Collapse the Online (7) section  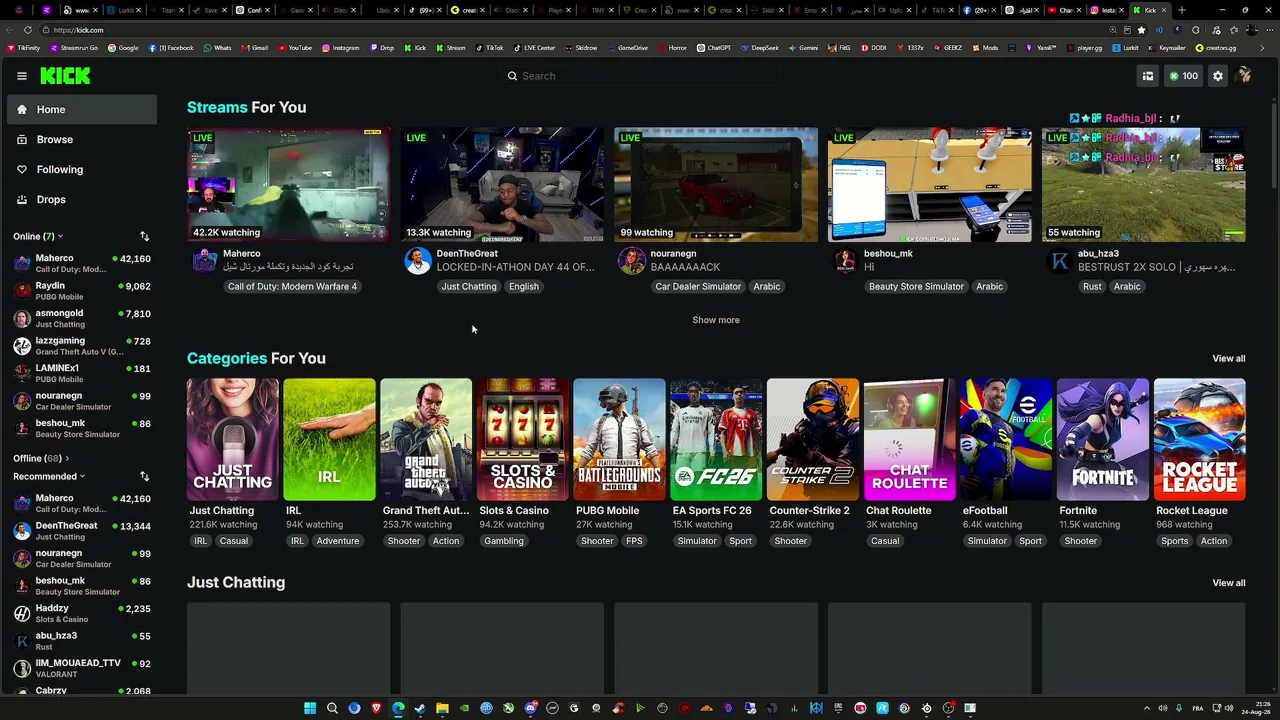pos(38,236)
